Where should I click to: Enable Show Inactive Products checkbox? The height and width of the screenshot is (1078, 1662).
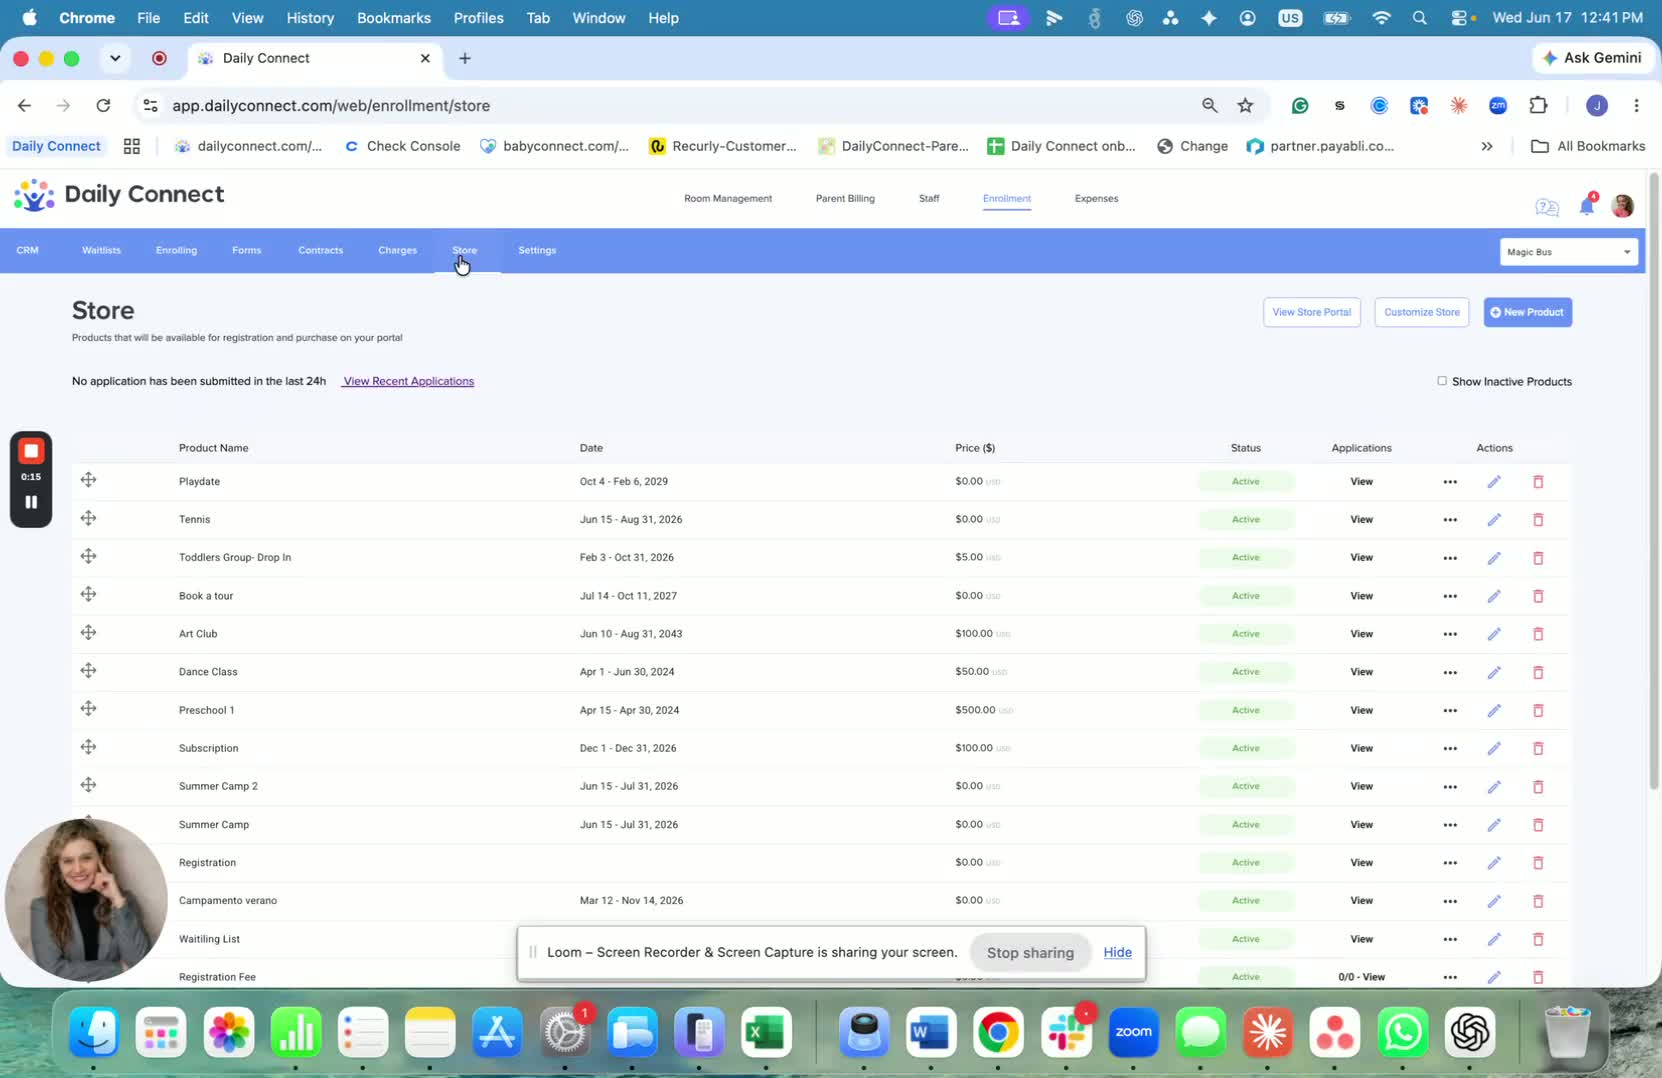1442,381
